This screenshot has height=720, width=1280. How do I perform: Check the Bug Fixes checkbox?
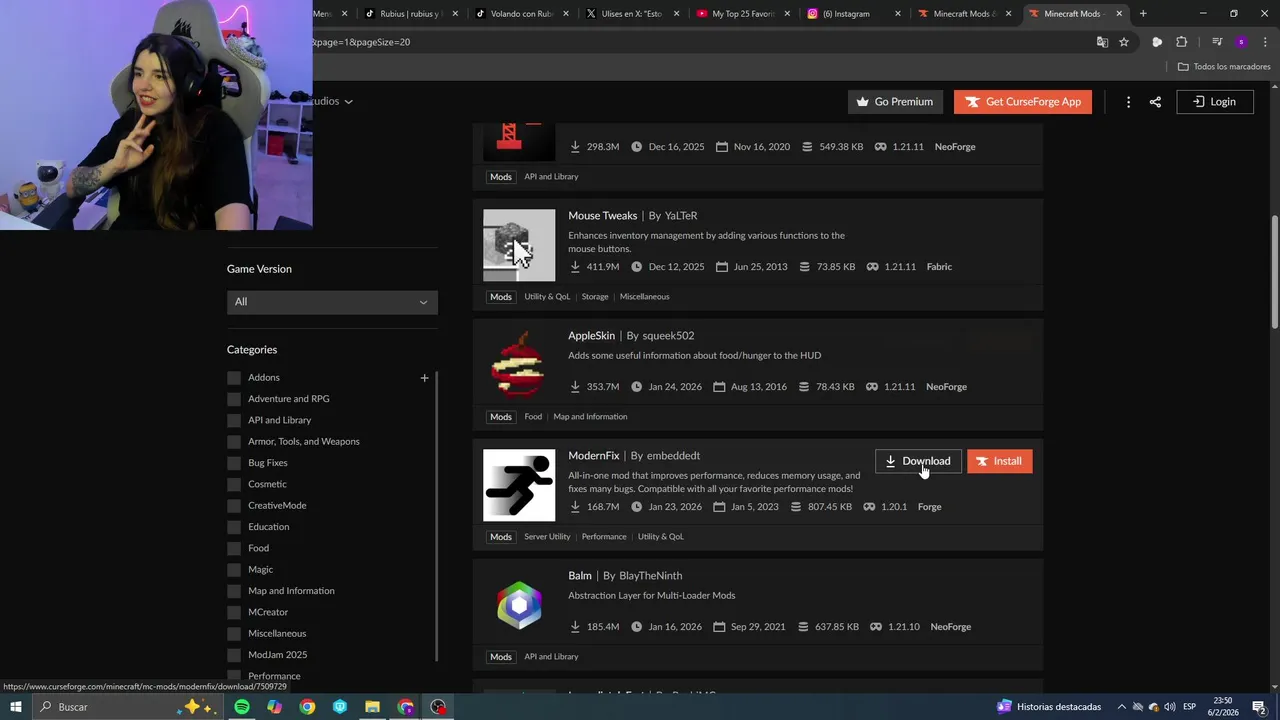coord(234,463)
